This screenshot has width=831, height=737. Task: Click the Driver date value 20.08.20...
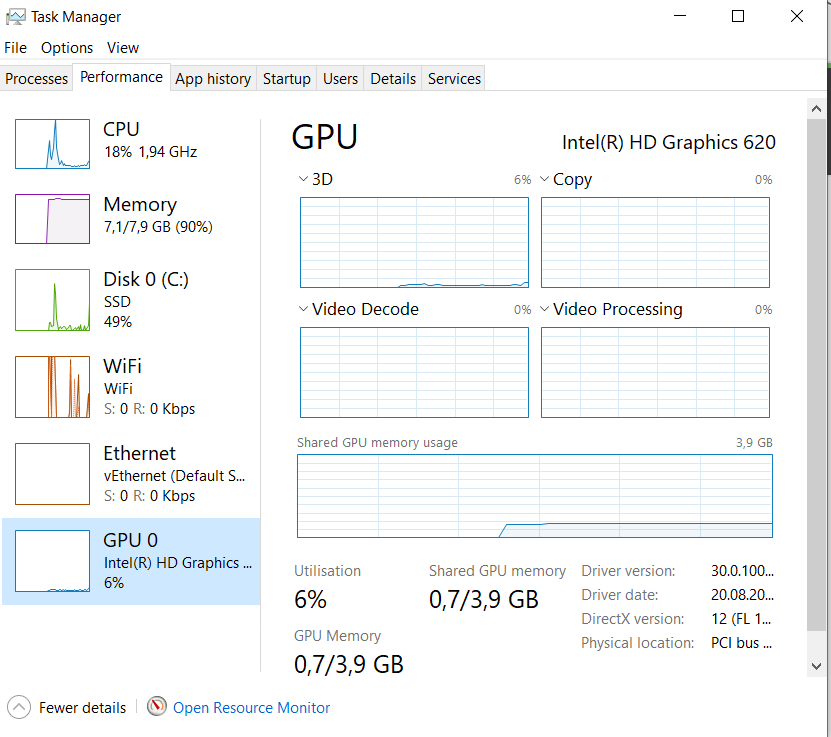pos(742,594)
